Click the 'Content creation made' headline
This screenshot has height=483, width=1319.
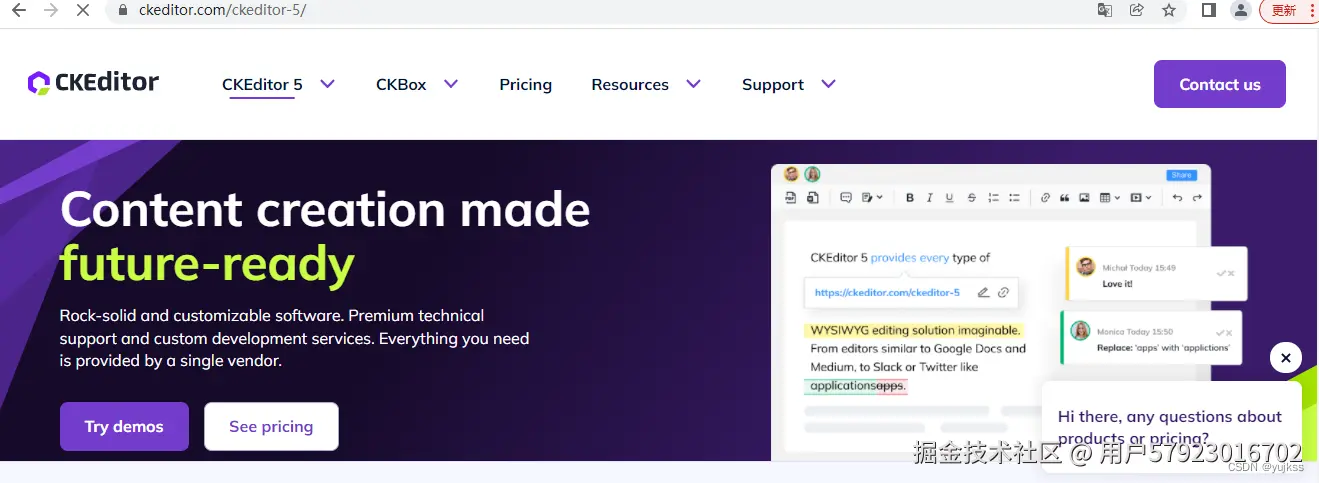click(x=325, y=210)
